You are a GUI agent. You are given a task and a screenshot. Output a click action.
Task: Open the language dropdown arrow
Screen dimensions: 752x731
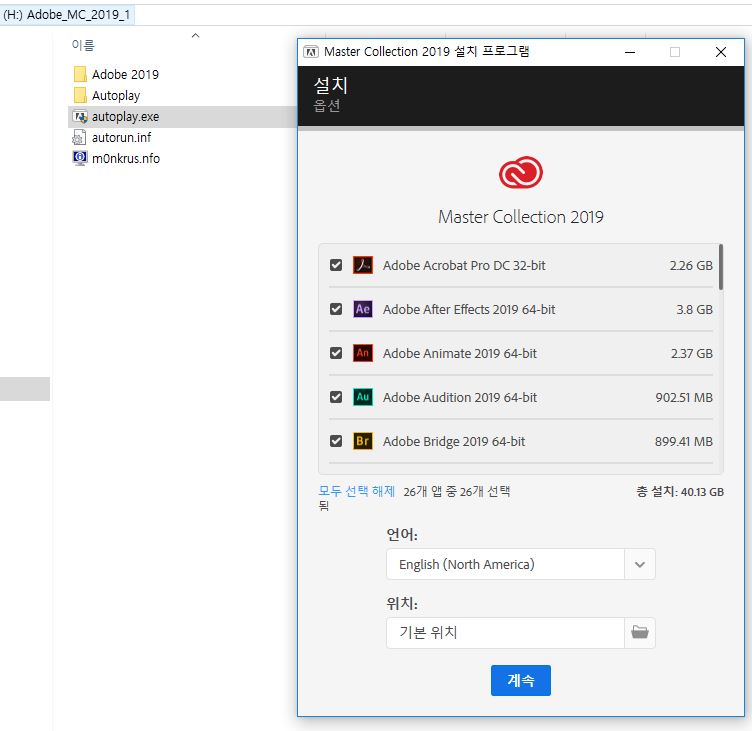tap(640, 564)
